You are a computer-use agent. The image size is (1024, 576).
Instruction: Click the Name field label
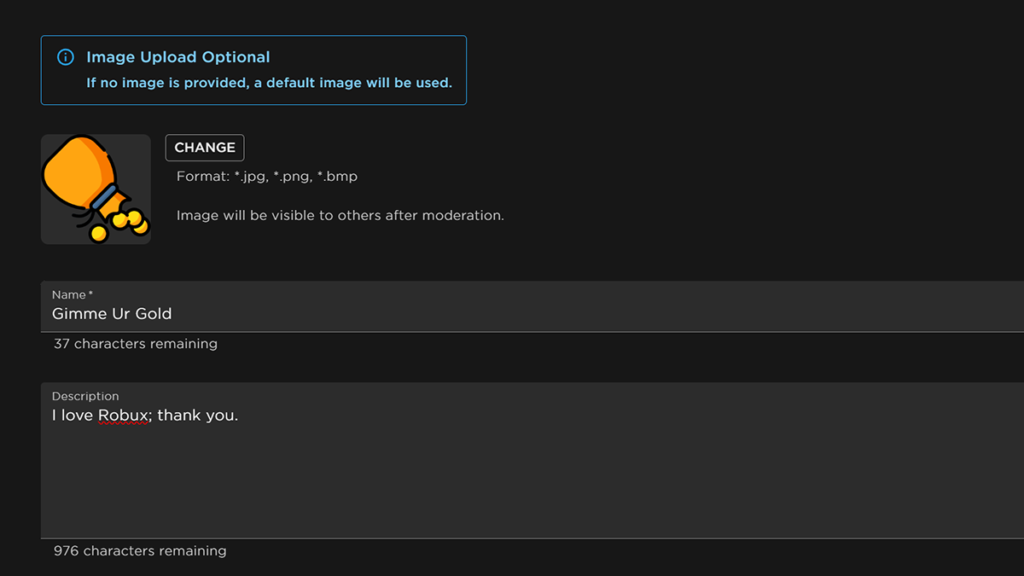(x=70, y=295)
